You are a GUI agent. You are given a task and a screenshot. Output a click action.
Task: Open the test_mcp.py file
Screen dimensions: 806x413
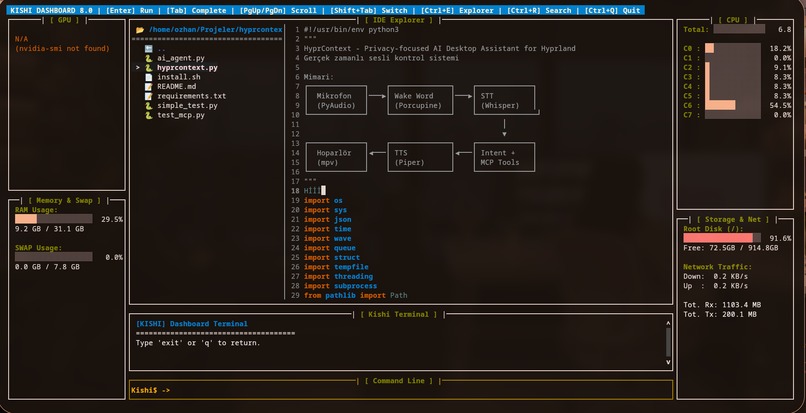[181, 115]
